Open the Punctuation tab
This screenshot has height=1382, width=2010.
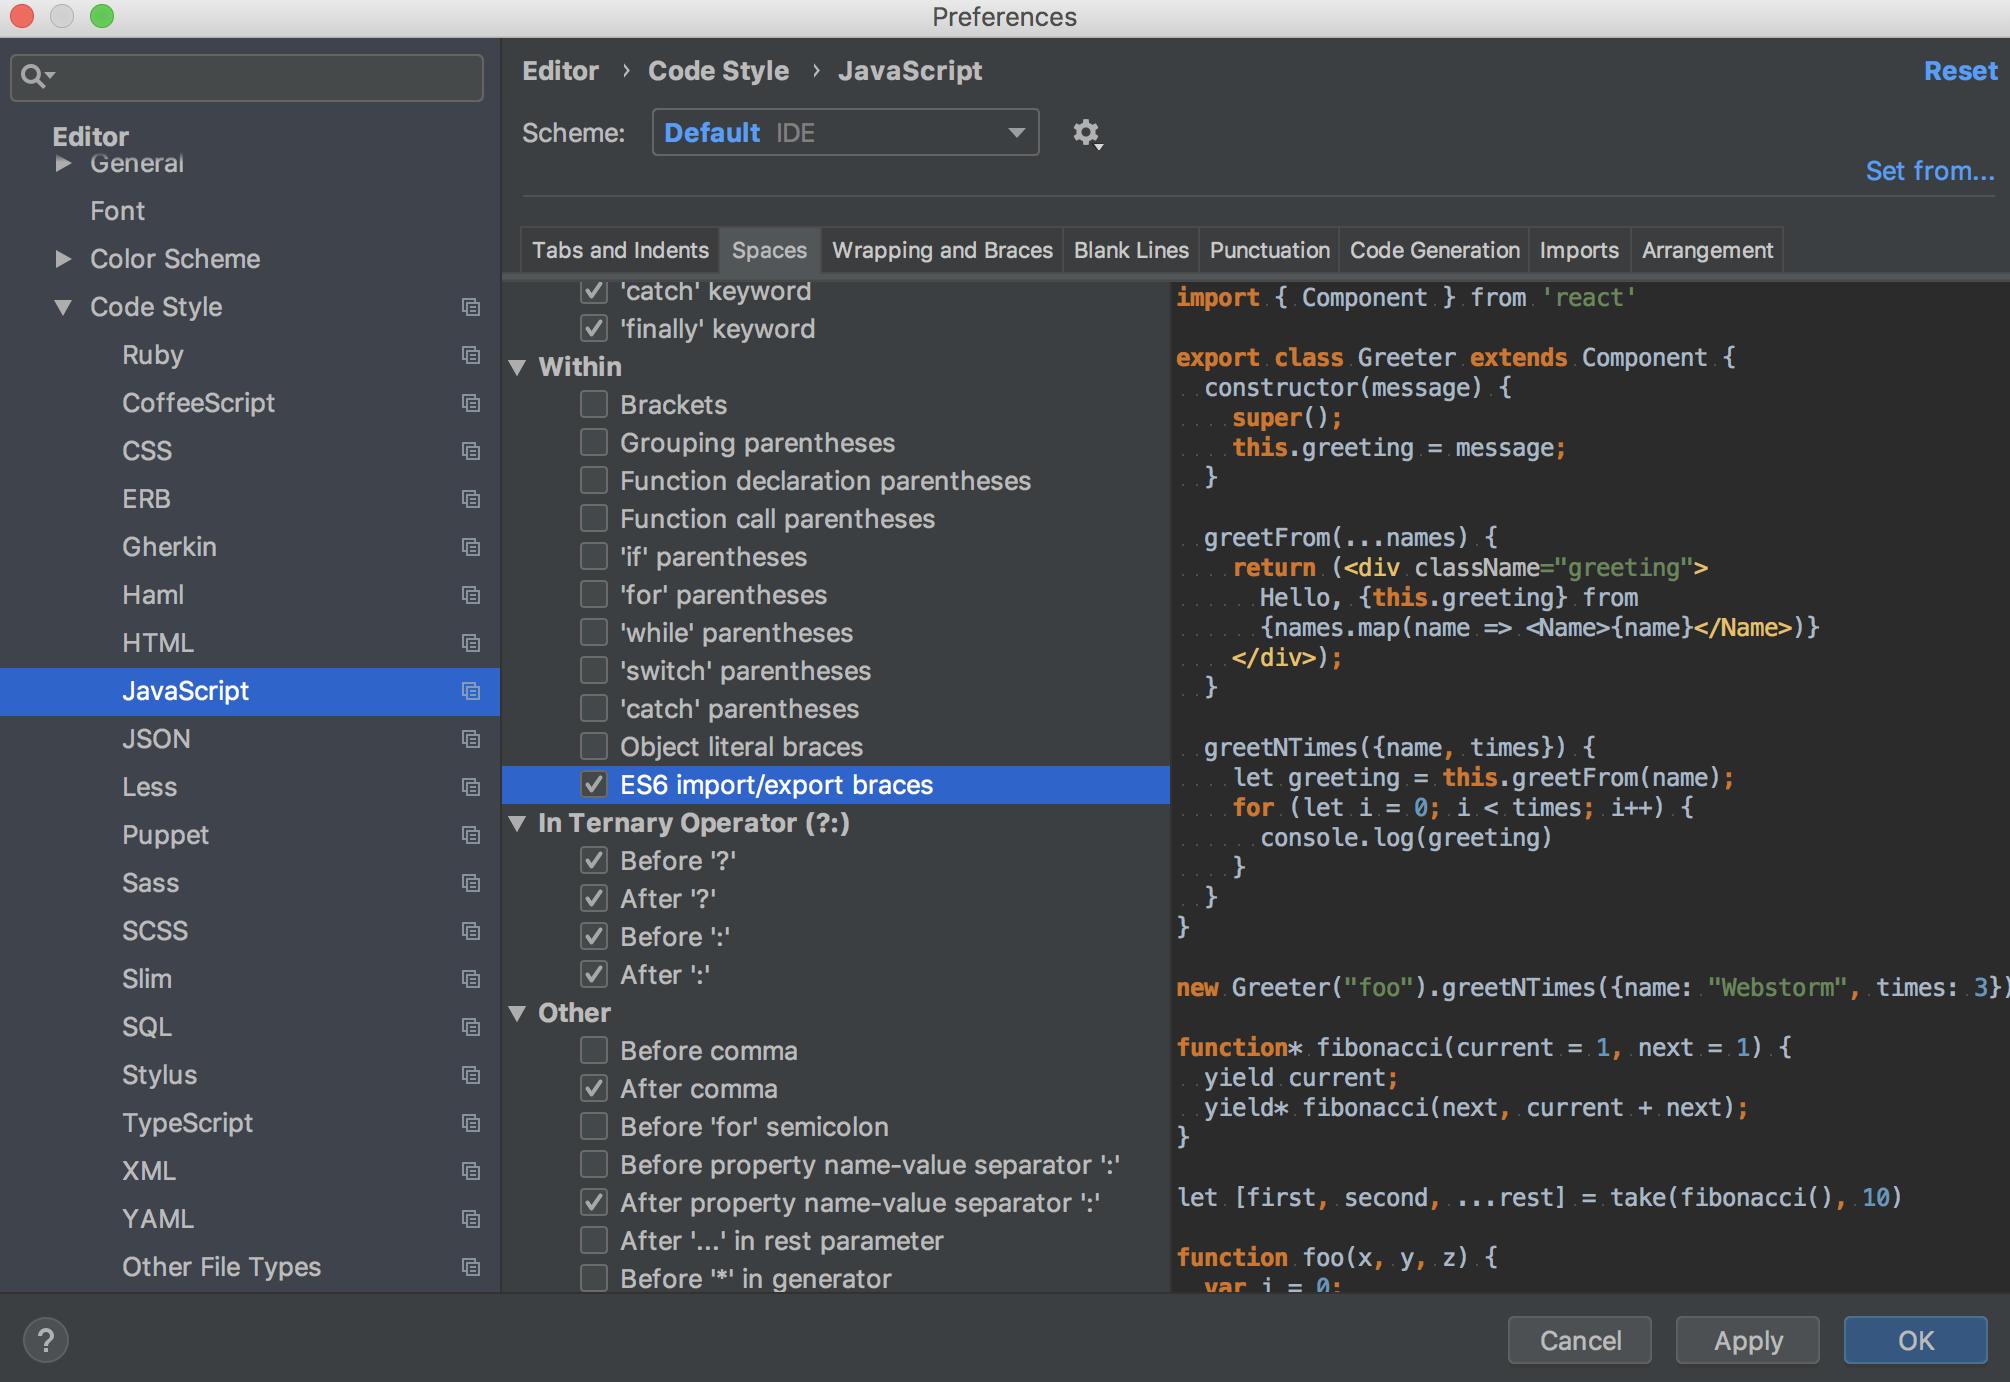(x=1269, y=250)
